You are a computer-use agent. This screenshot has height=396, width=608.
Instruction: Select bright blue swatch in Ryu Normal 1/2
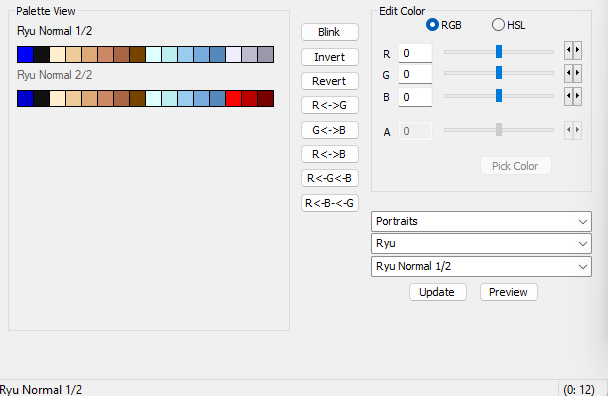[26, 54]
